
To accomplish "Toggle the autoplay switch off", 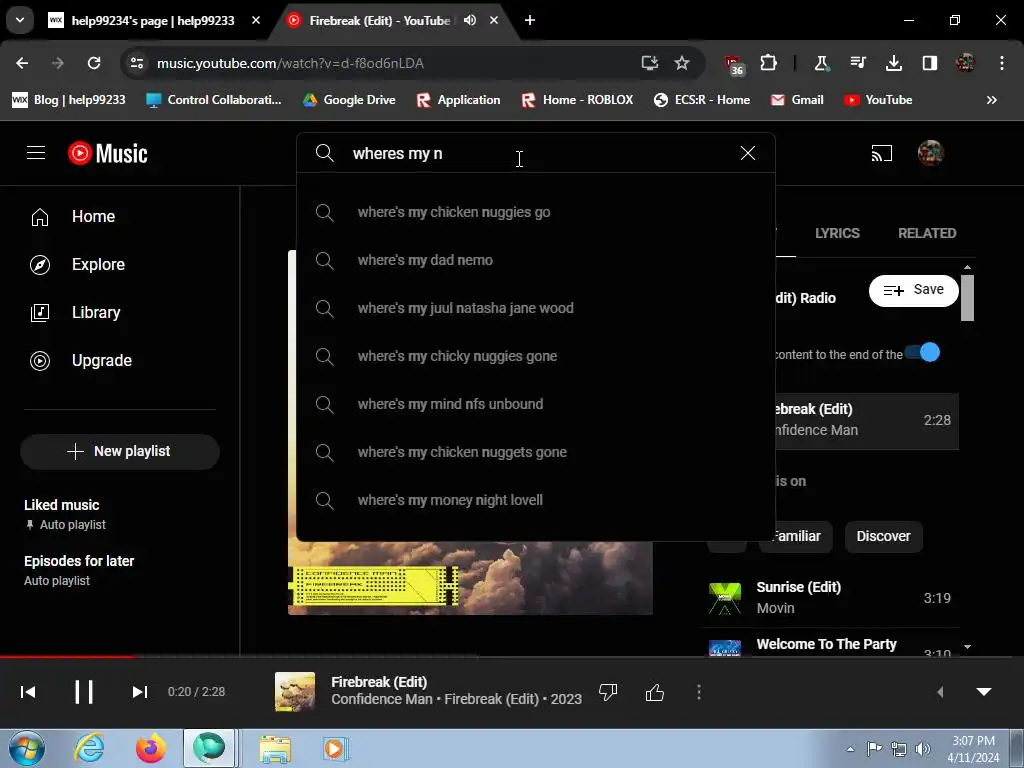I will click(x=922, y=353).
